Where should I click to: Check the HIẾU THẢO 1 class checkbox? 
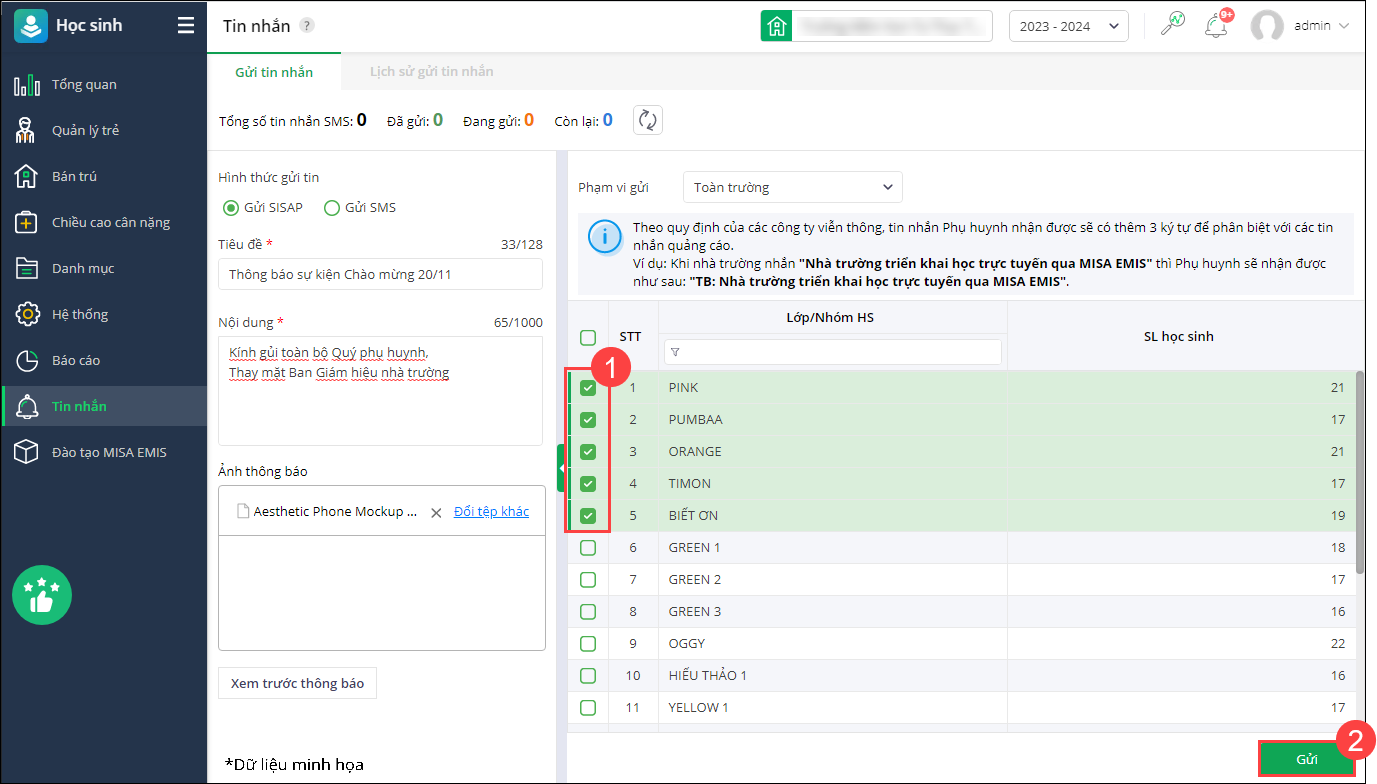(588, 676)
